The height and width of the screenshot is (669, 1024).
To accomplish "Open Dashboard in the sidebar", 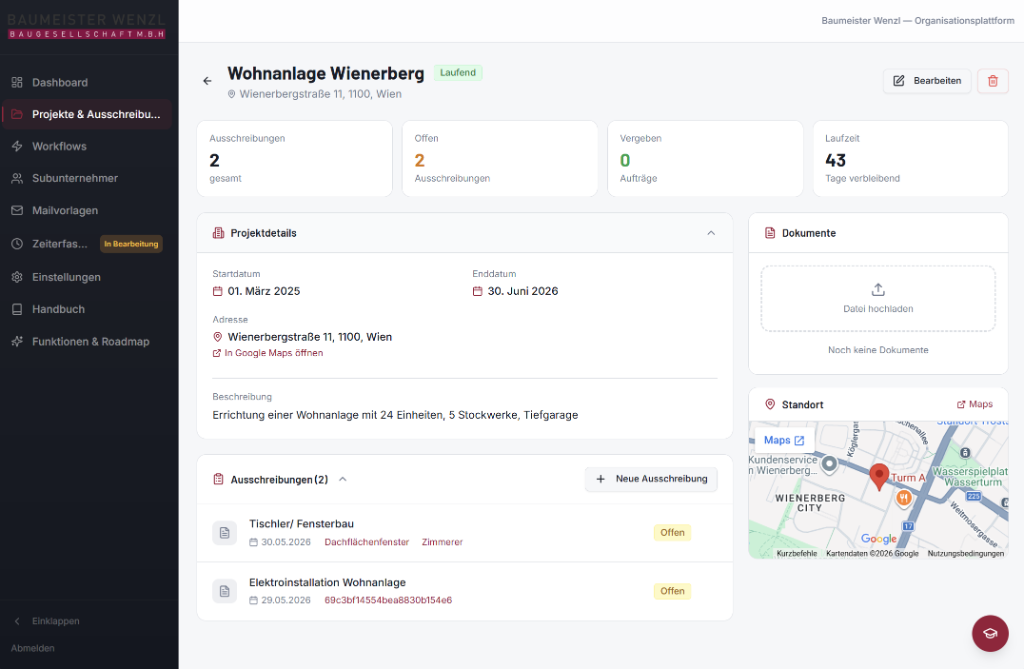I will (88, 82).
